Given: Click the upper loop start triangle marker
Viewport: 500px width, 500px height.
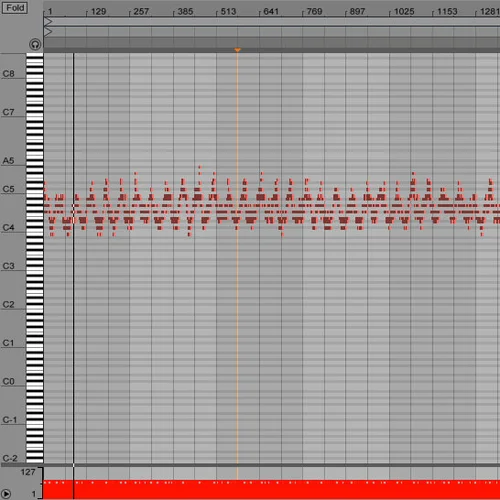Looking at the screenshot, I should click(x=48, y=22).
